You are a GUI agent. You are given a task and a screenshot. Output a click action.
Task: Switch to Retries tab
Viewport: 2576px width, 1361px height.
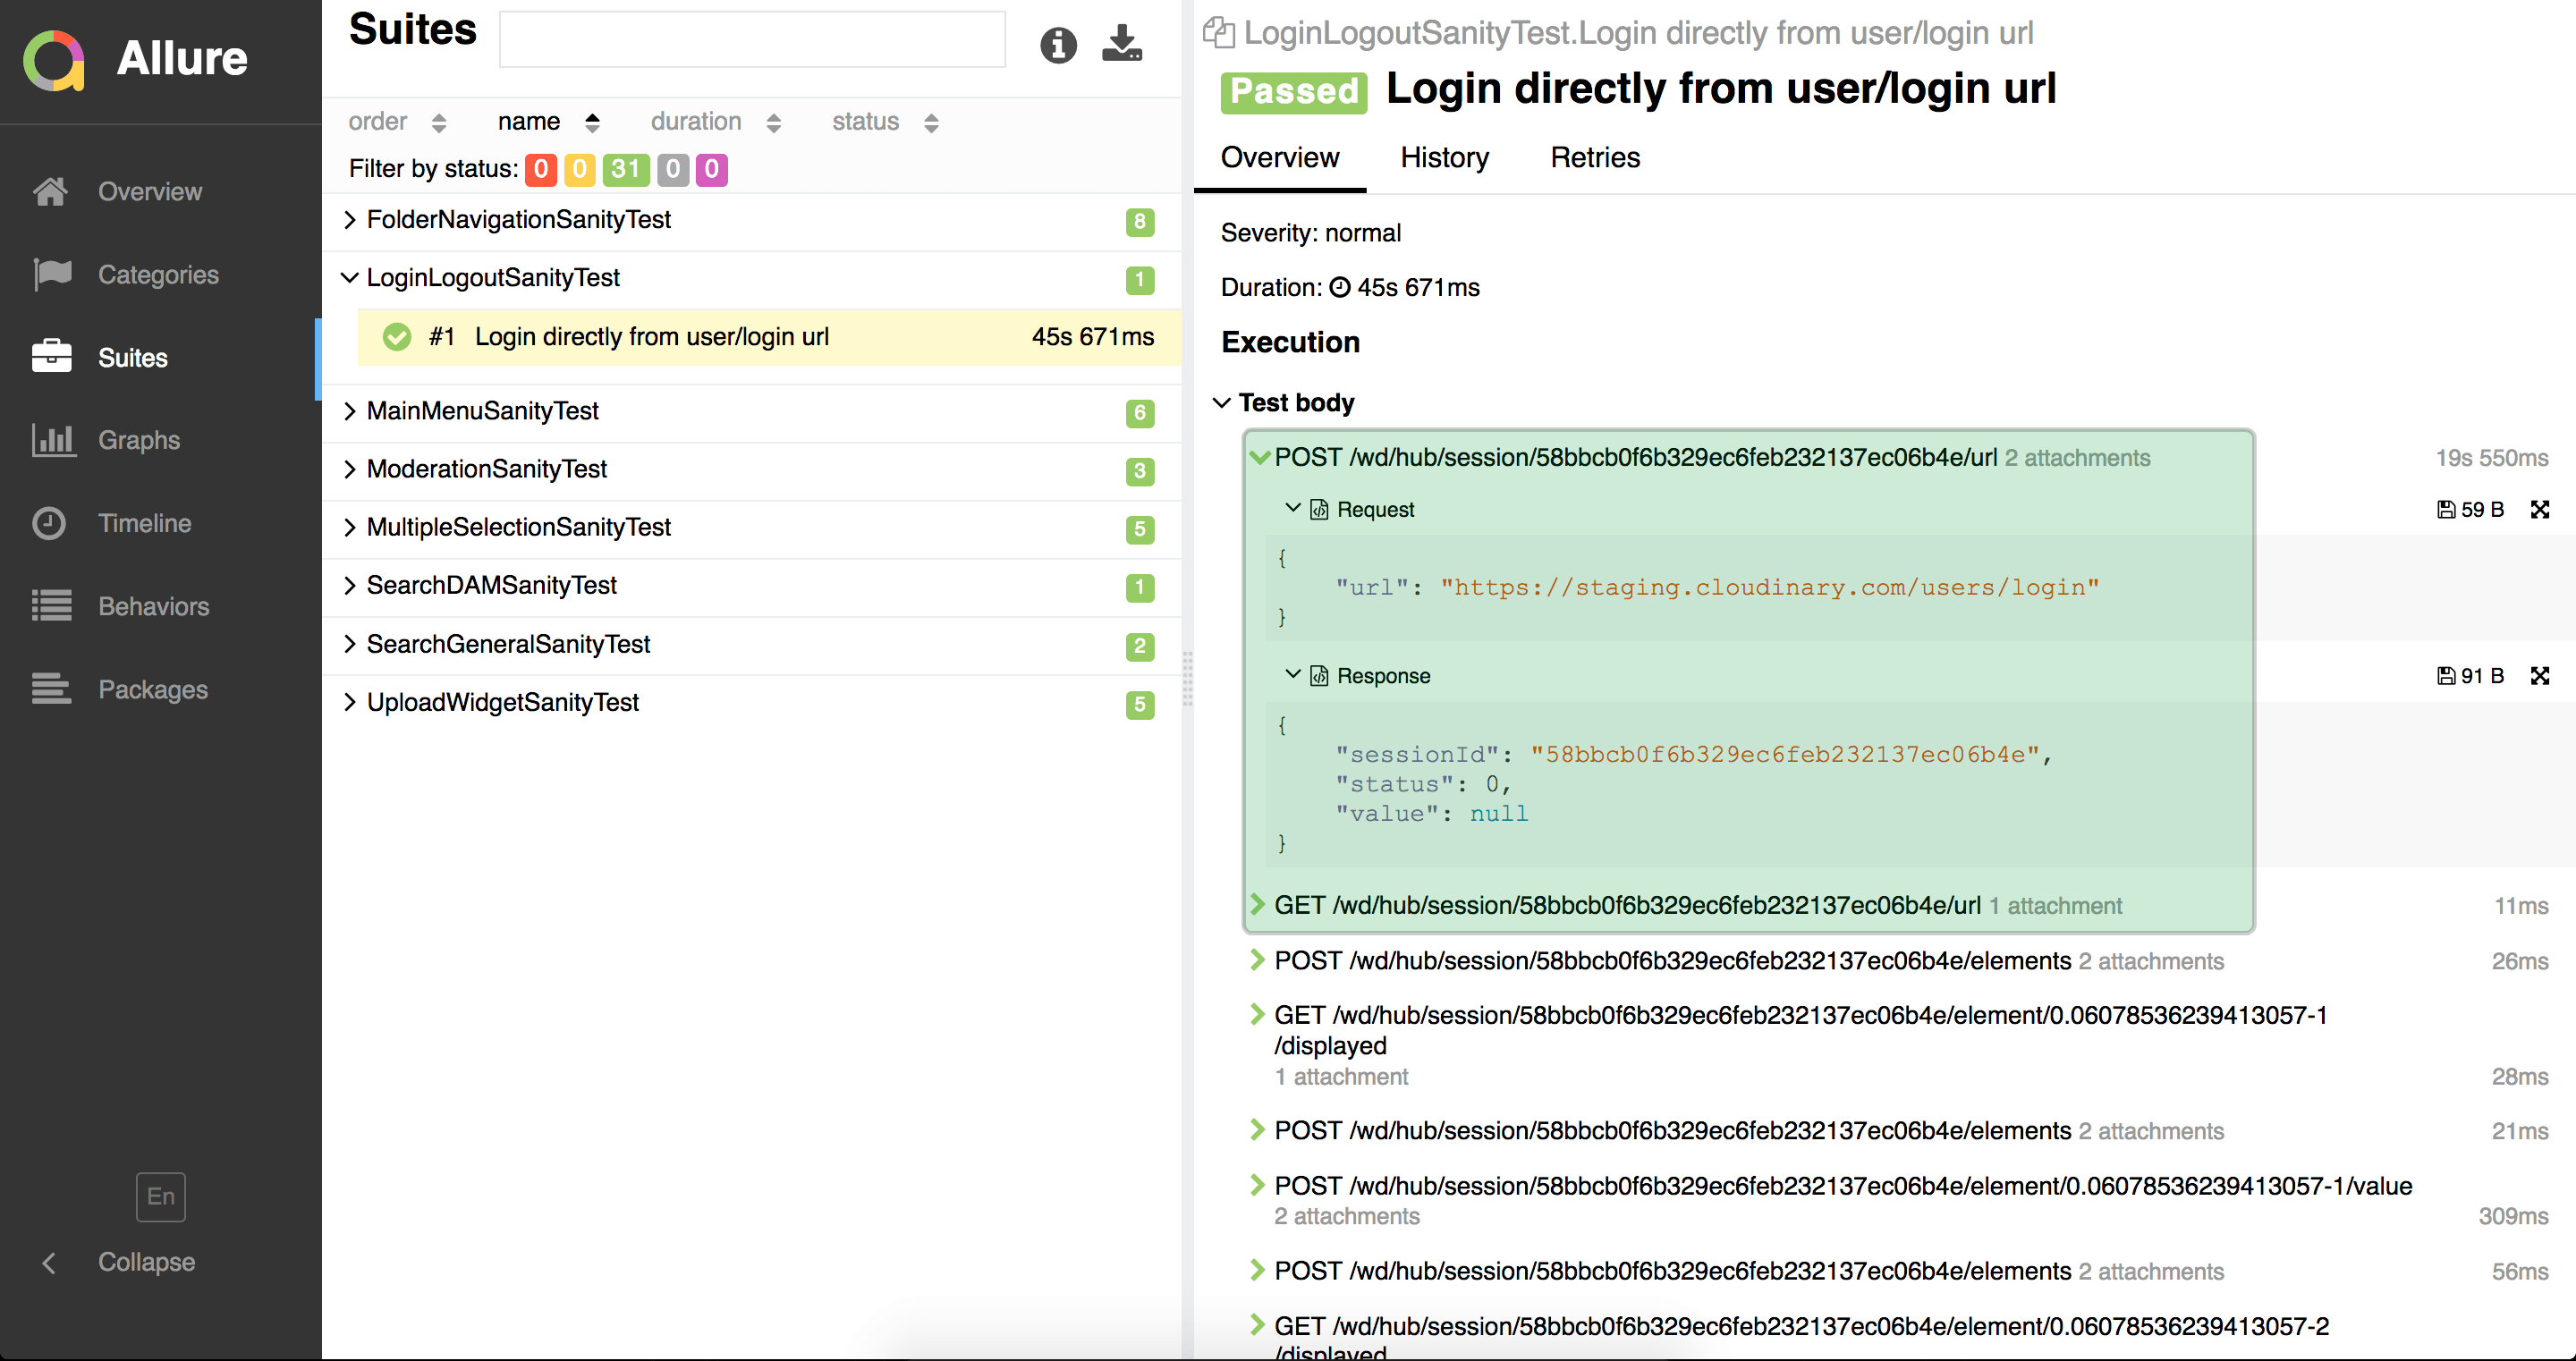pyautogui.click(x=1595, y=156)
